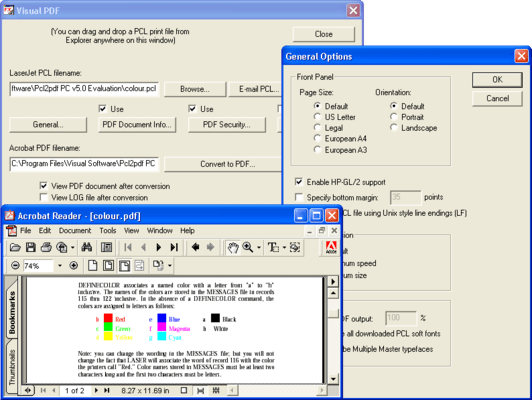
Task: Click the Actual Size page icon
Action: click(x=92, y=265)
